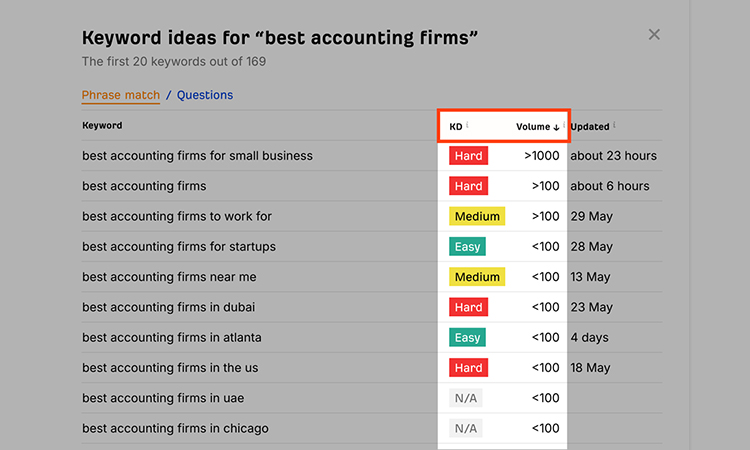Click 'about 6 hours' updated value
The width and height of the screenshot is (750, 450).
pyautogui.click(x=610, y=186)
